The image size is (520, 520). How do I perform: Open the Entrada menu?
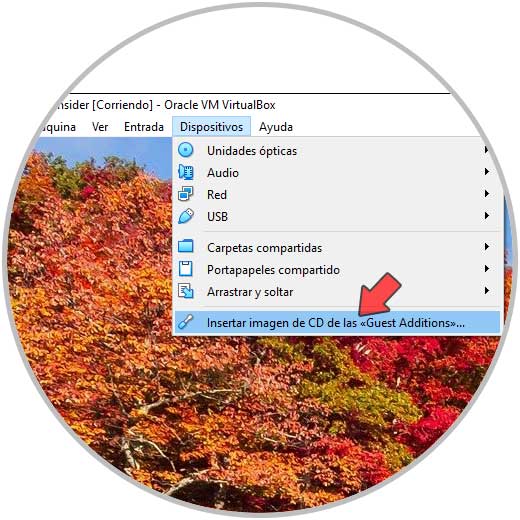pyautogui.click(x=144, y=127)
